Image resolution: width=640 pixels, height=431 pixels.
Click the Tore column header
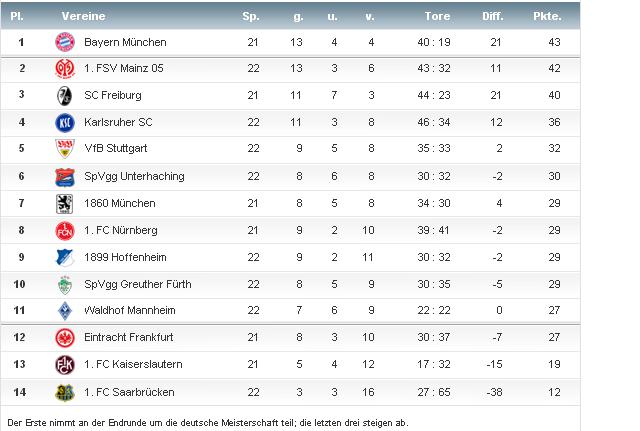click(x=437, y=16)
